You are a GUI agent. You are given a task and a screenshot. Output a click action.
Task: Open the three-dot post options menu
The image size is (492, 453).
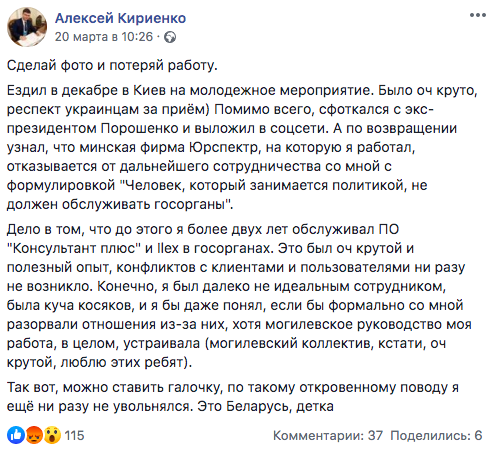[478, 15]
